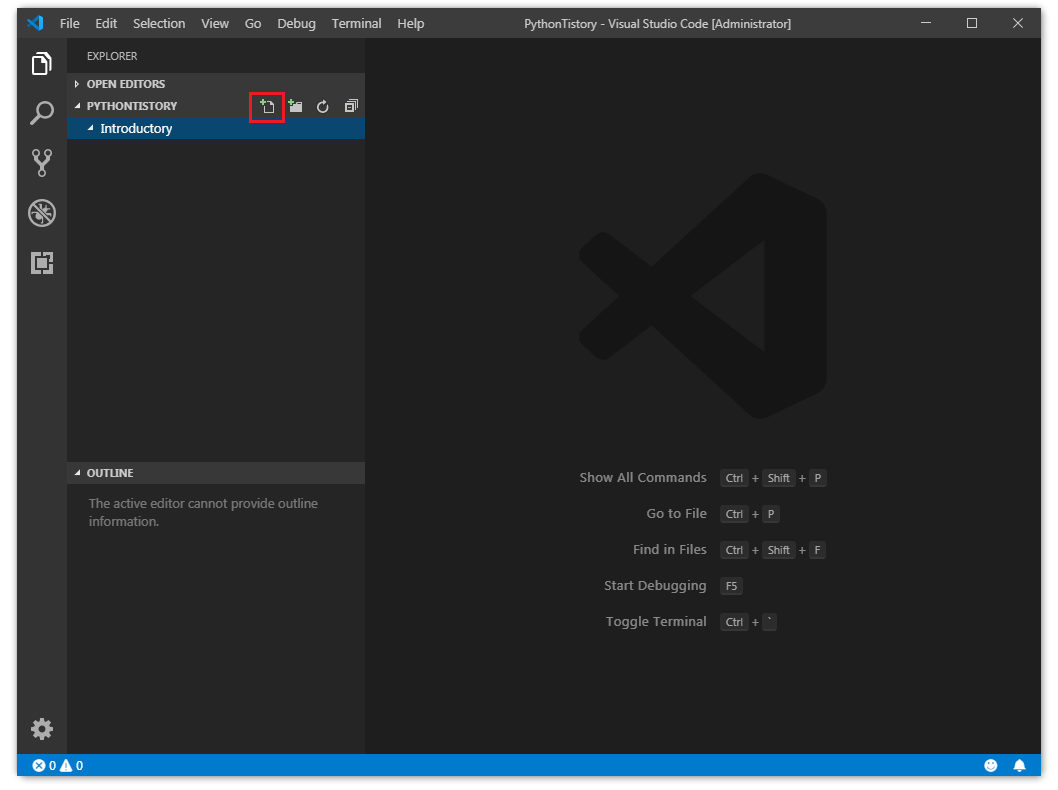This screenshot has width=1058, height=790.
Task: Close the VS Code window
Action: click(x=1018, y=23)
